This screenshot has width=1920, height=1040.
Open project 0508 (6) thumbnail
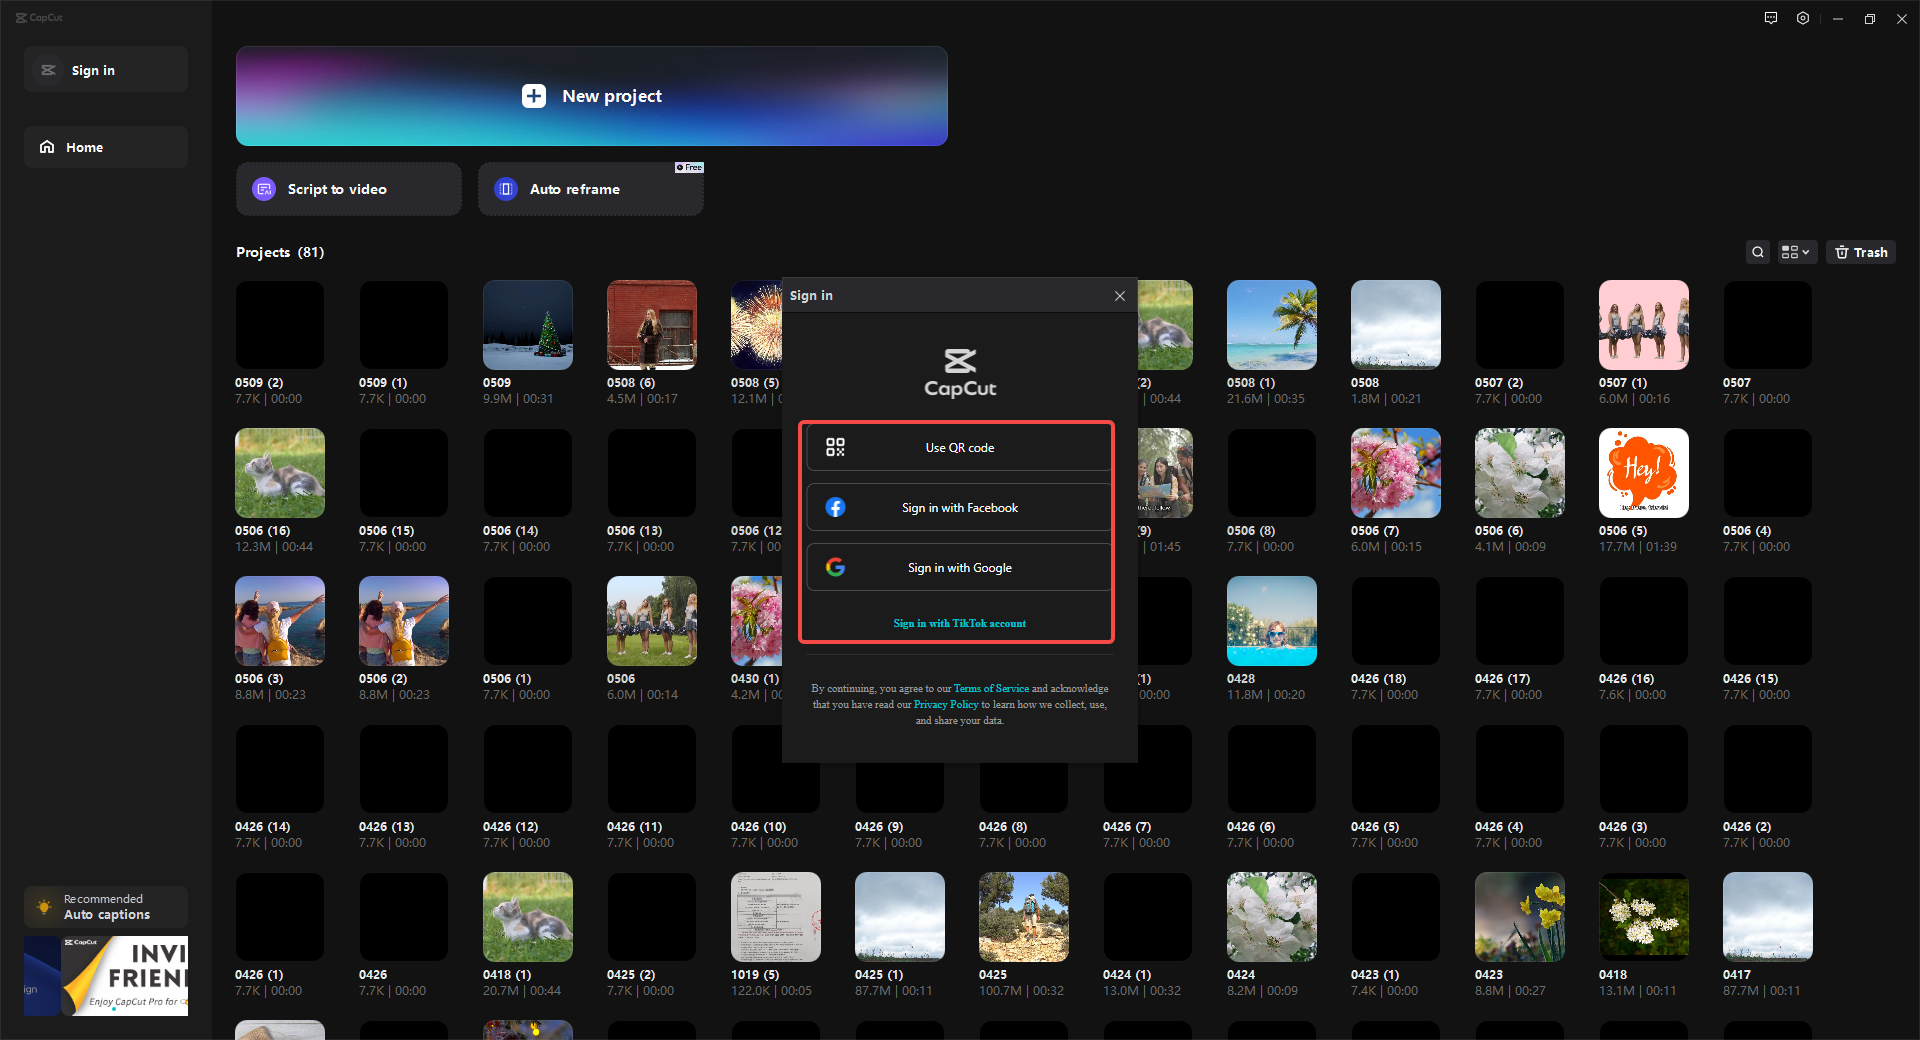pyautogui.click(x=652, y=325)
